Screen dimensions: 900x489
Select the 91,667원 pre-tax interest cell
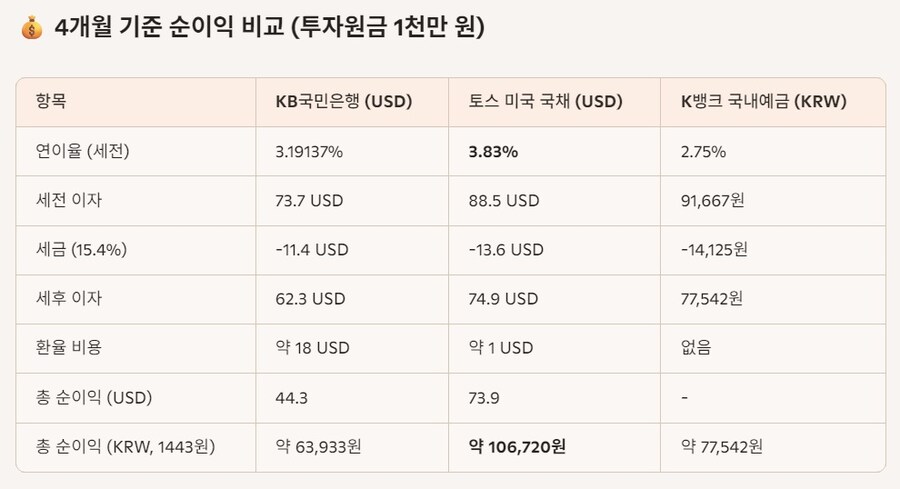[x=713, y=201]
